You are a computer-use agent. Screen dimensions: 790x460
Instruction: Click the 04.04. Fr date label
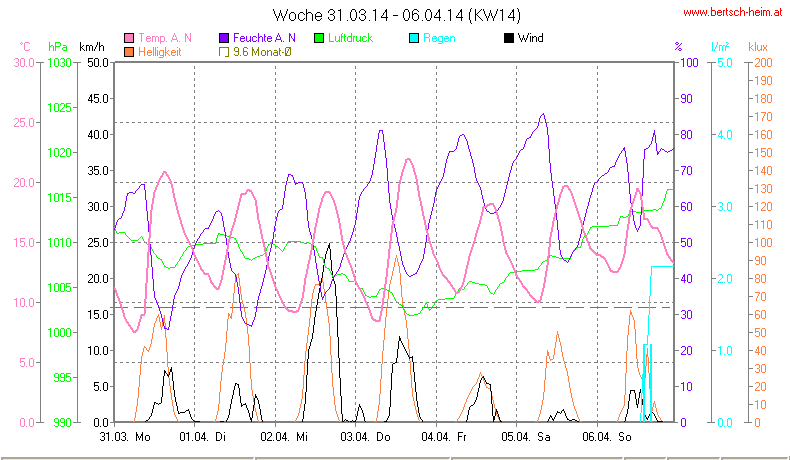pos(444,437)
